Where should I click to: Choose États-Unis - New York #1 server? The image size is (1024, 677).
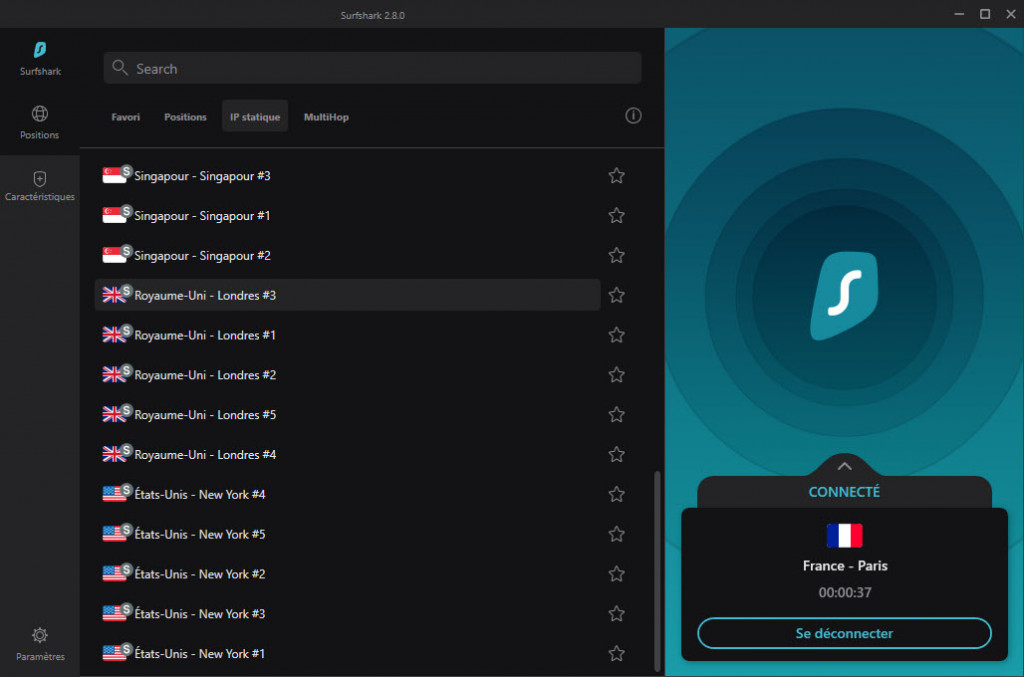347,653
